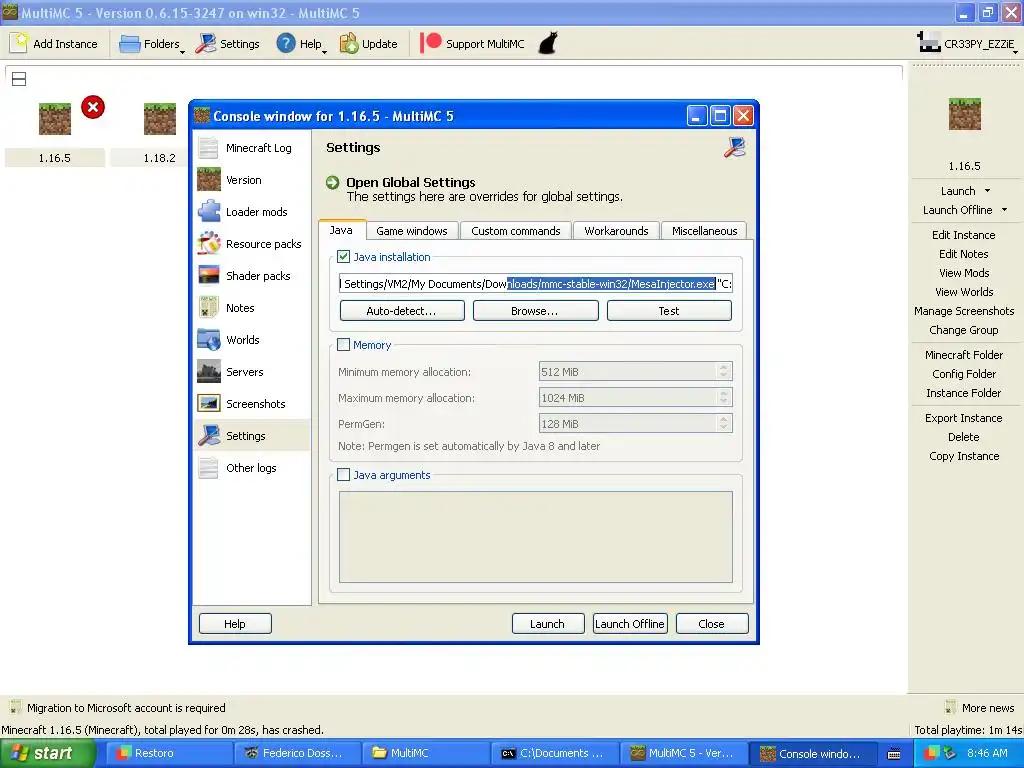
Task: Click the console Launch button
Action: point(547,624)
